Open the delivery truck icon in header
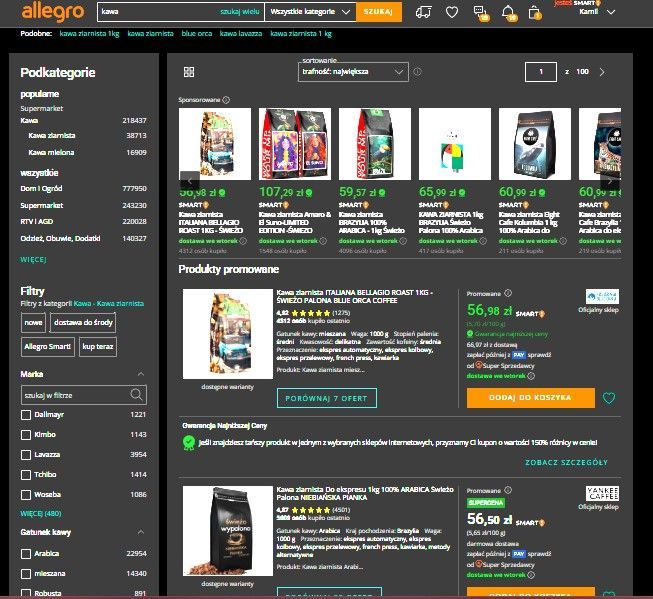 point(424,12)
